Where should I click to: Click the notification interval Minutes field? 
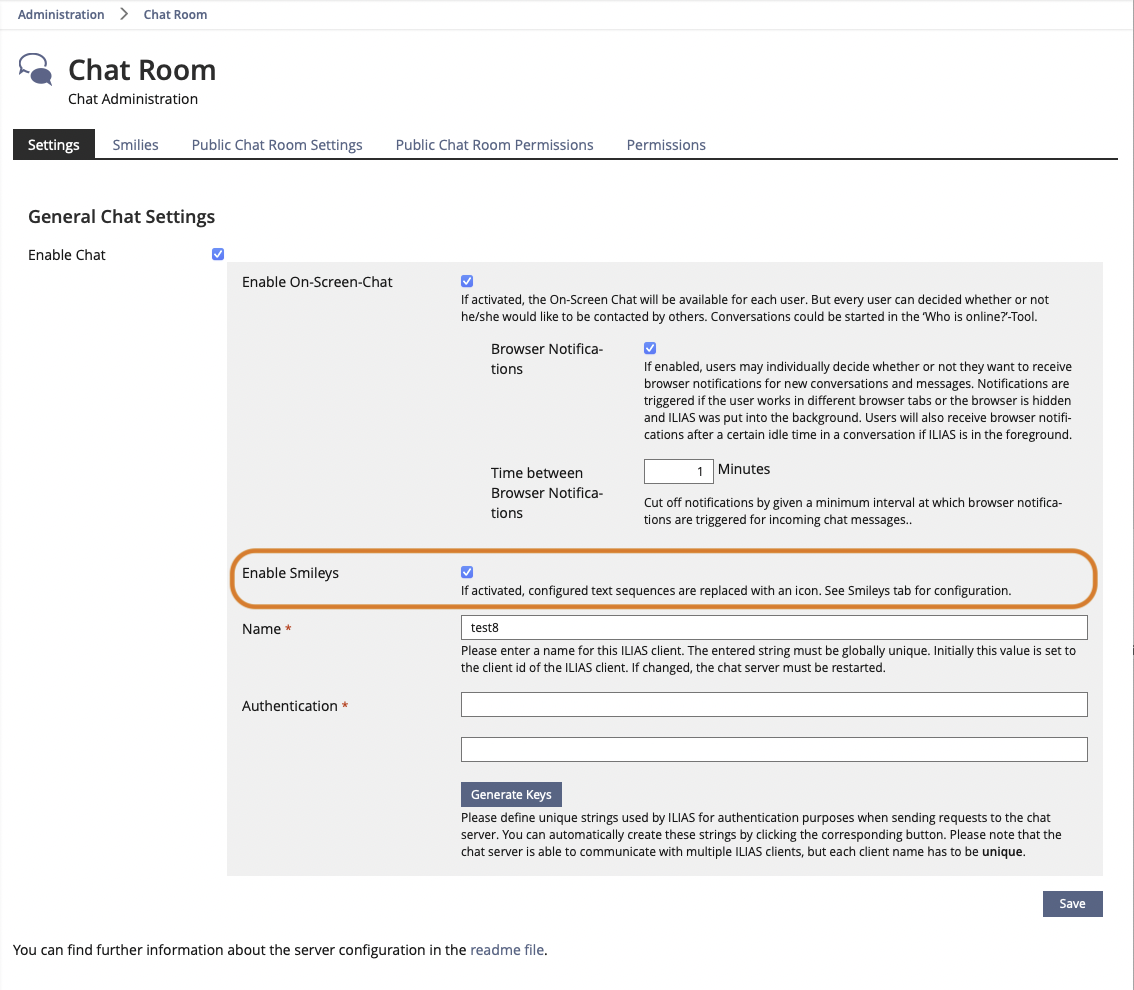point(678,471)
